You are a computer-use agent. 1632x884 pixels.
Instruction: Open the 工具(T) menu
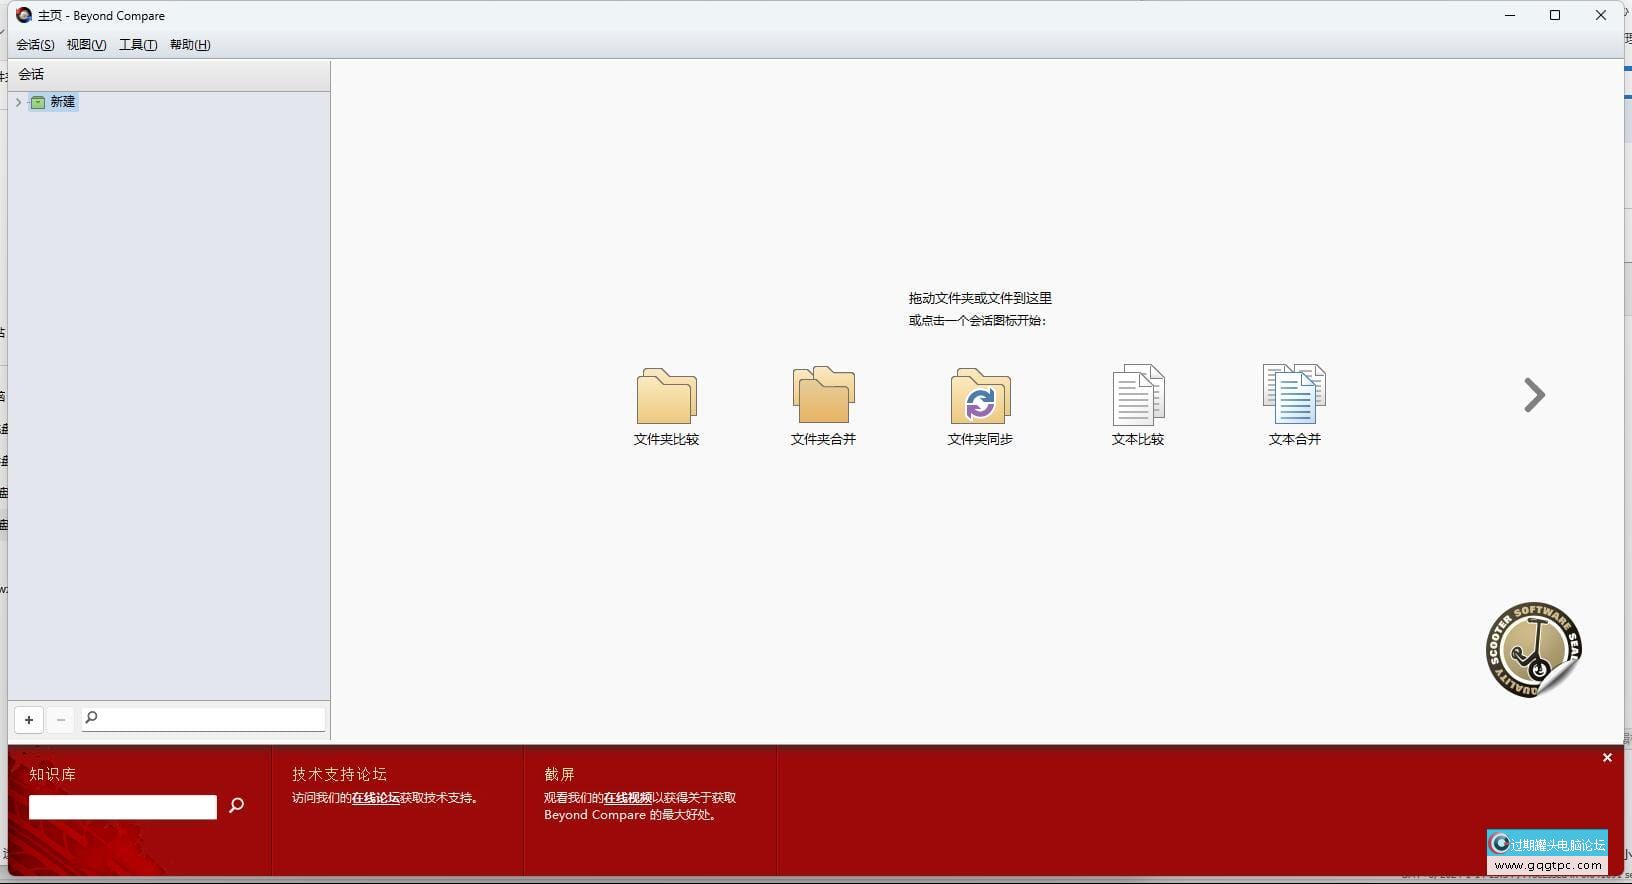138,45
